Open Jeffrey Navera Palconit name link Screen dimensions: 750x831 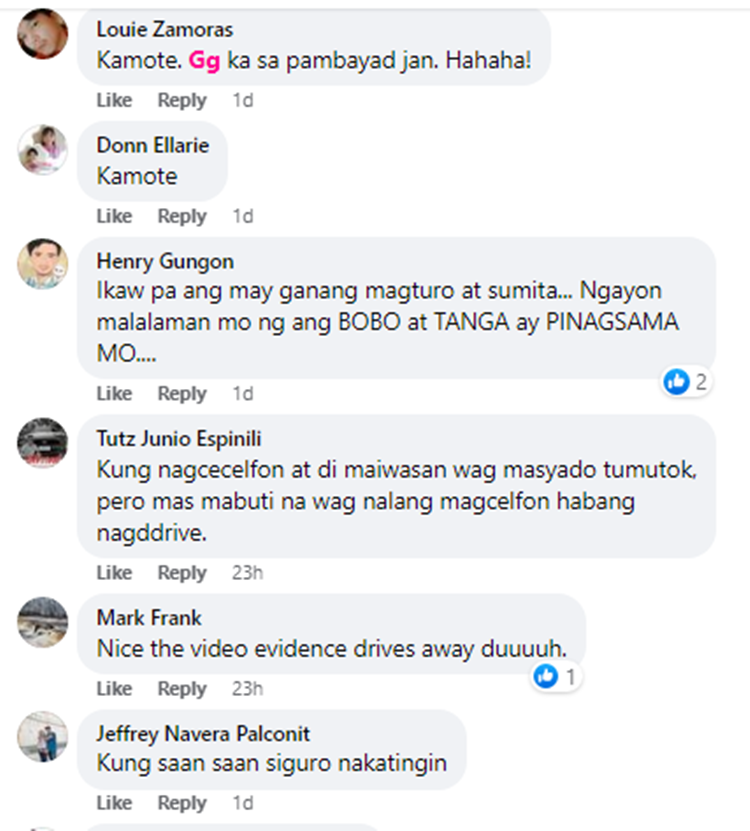(203, 734)
